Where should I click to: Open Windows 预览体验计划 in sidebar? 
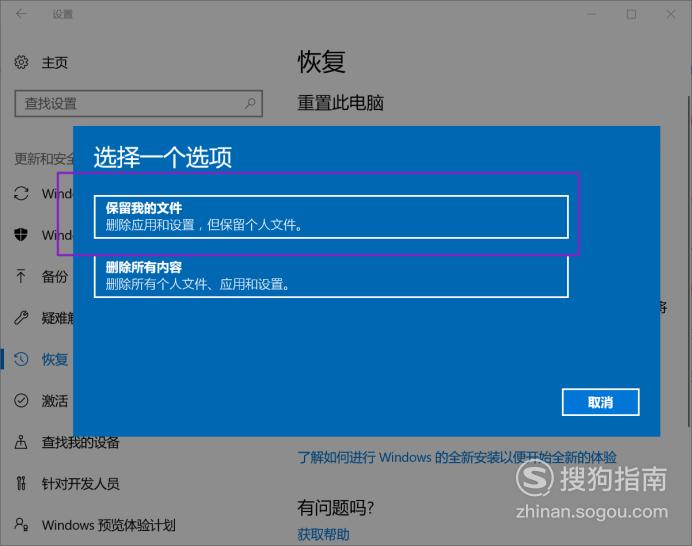click(x=109, y=525)
